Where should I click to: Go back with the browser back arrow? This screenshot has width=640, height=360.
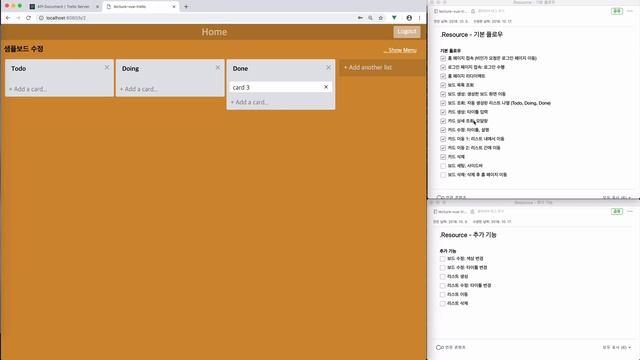tap(8, 18)
